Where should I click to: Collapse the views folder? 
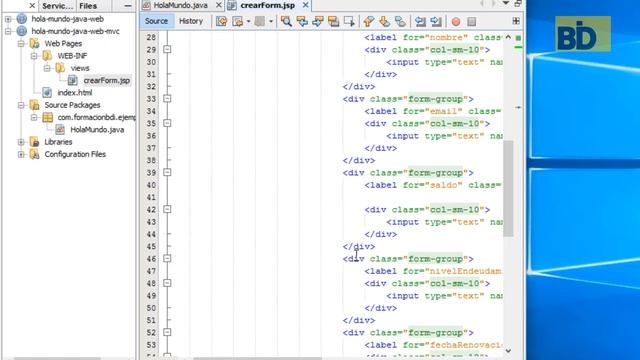point(47,68)
